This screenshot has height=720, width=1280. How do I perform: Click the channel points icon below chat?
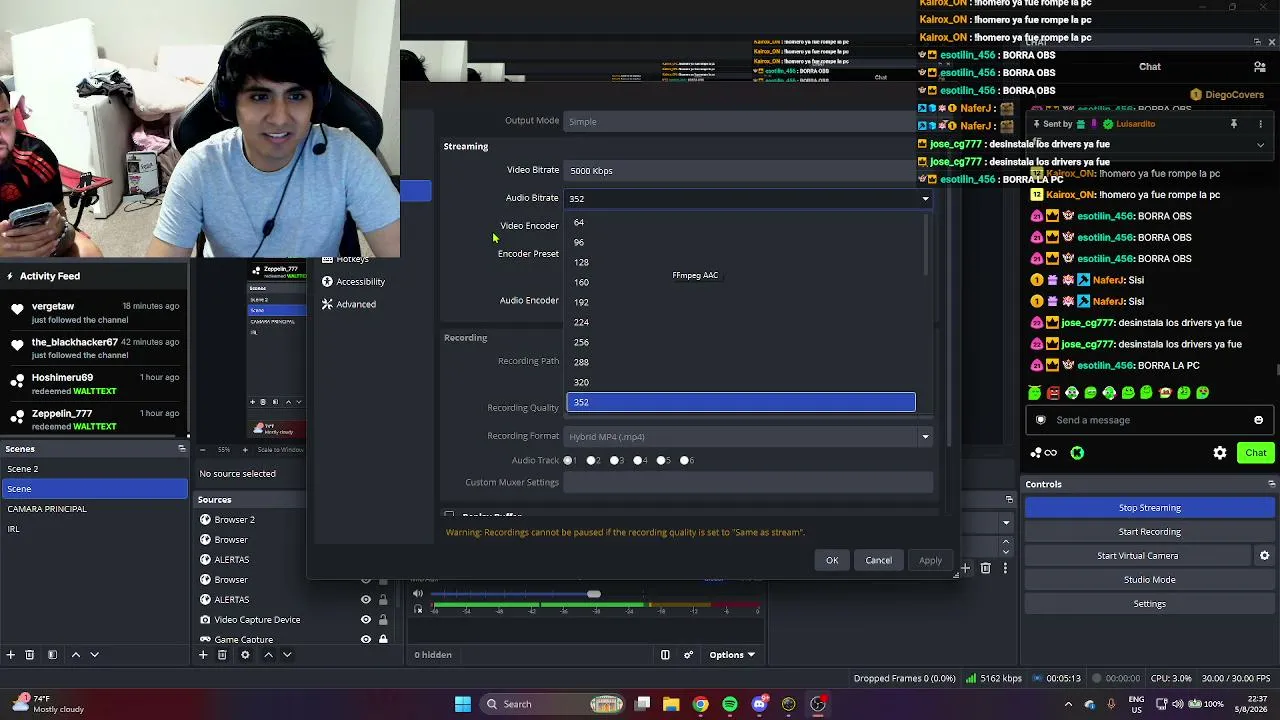[x=1044, y=453]
